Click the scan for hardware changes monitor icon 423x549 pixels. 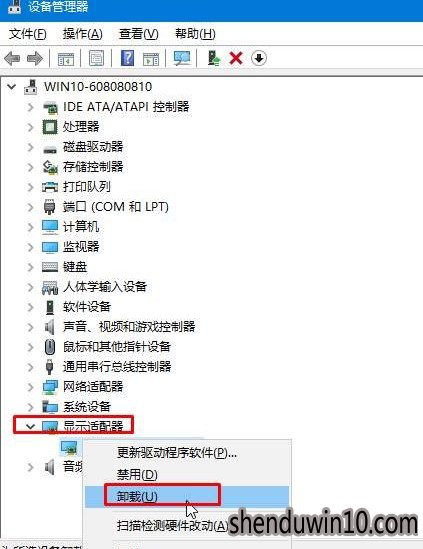pos(182,58)
